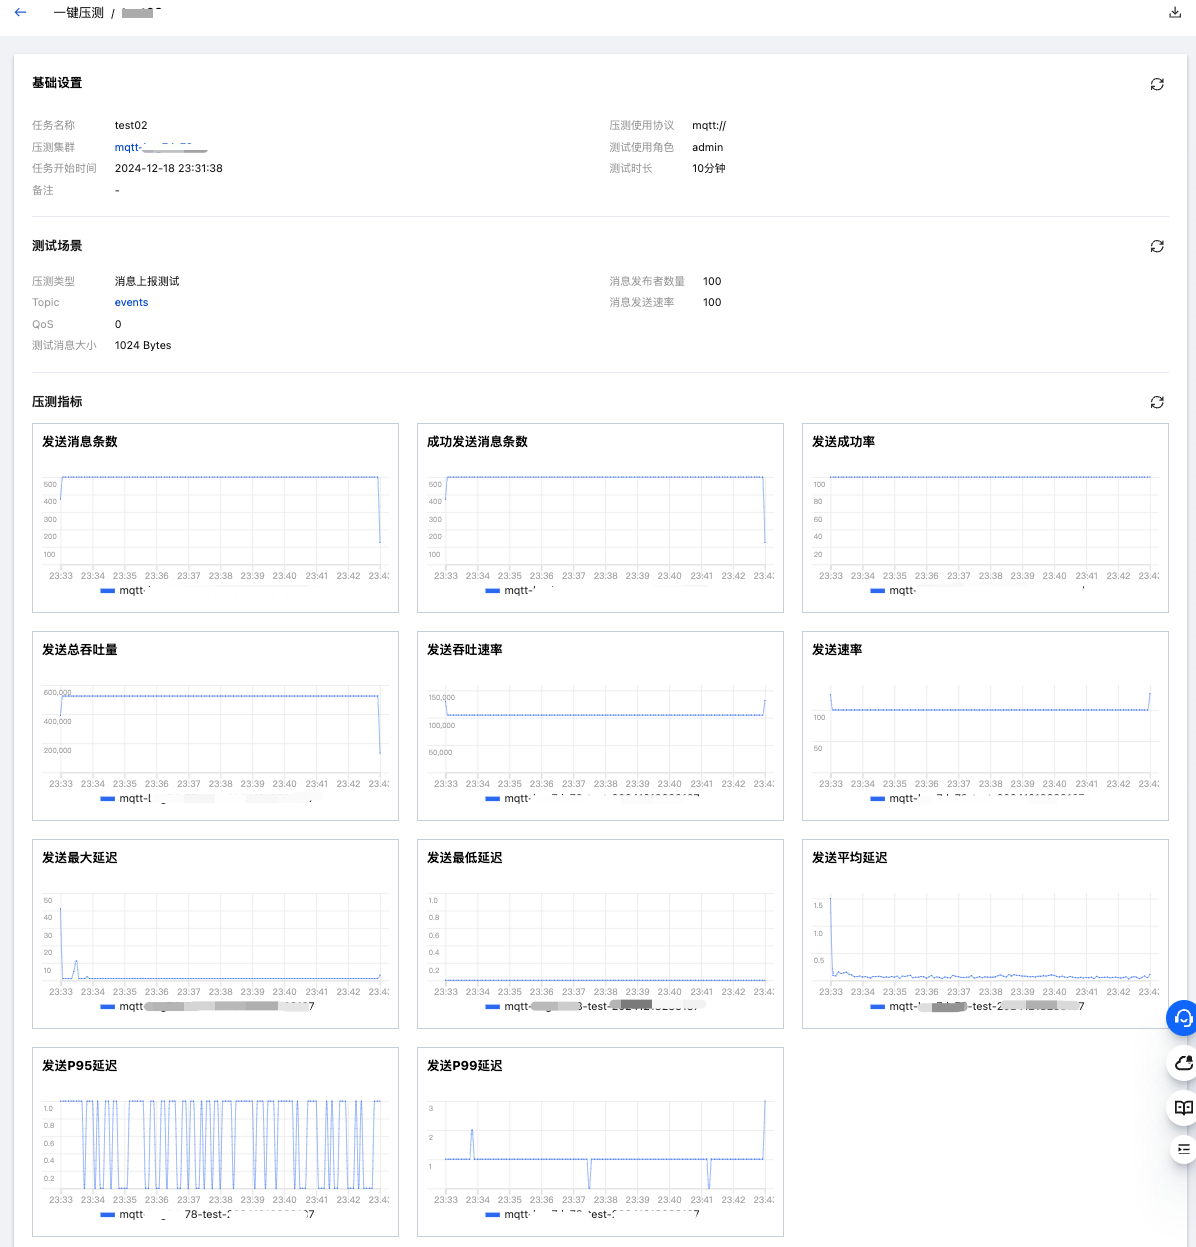This screenshot has height=1247, width=1196.
Task: Refresh the 基础设置 section
Action: click(x=1157, y=84)
